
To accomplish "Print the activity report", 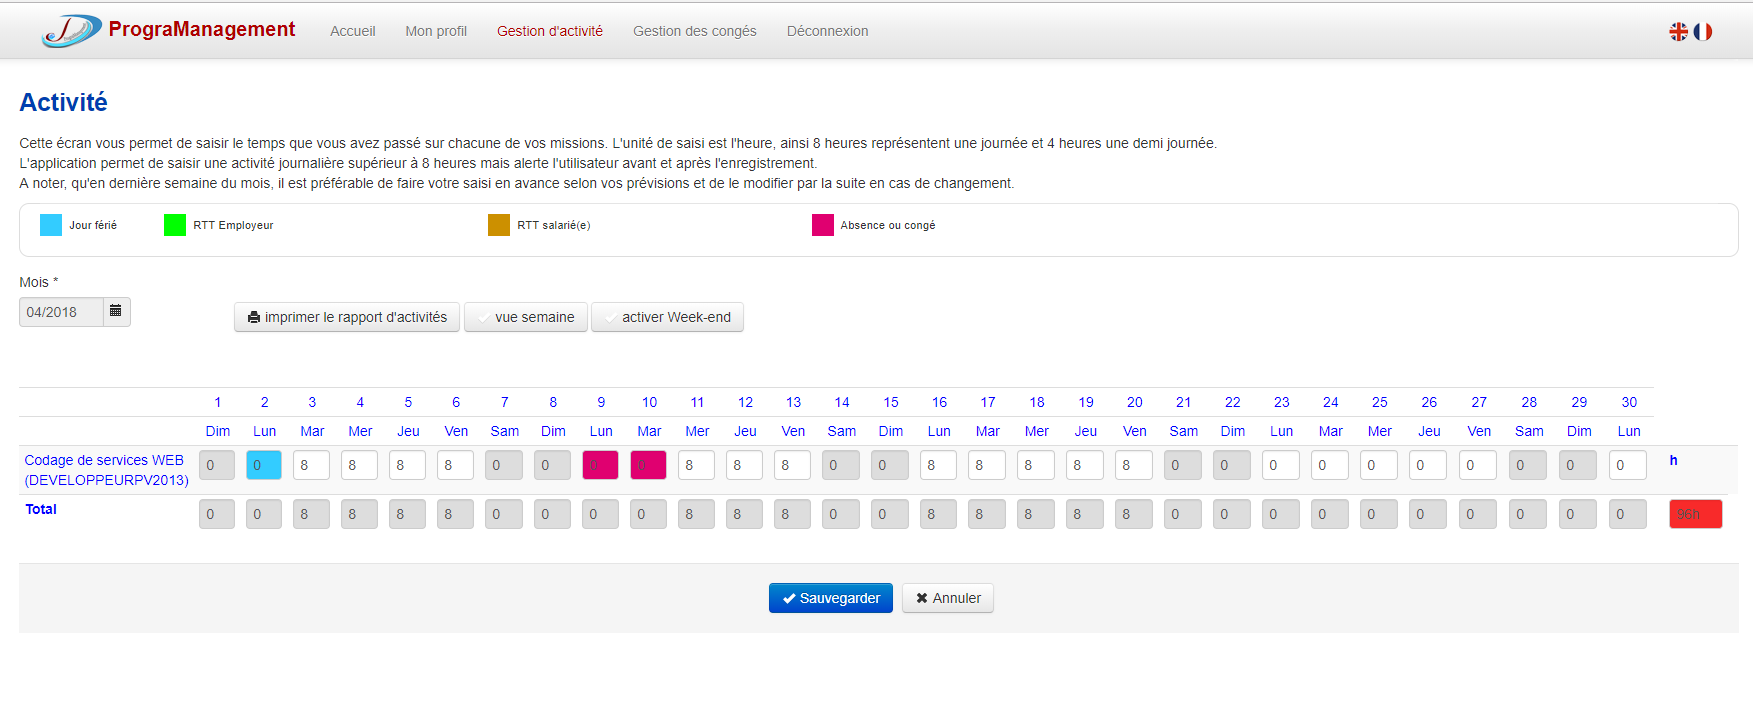I will click(x=347, y=317).
